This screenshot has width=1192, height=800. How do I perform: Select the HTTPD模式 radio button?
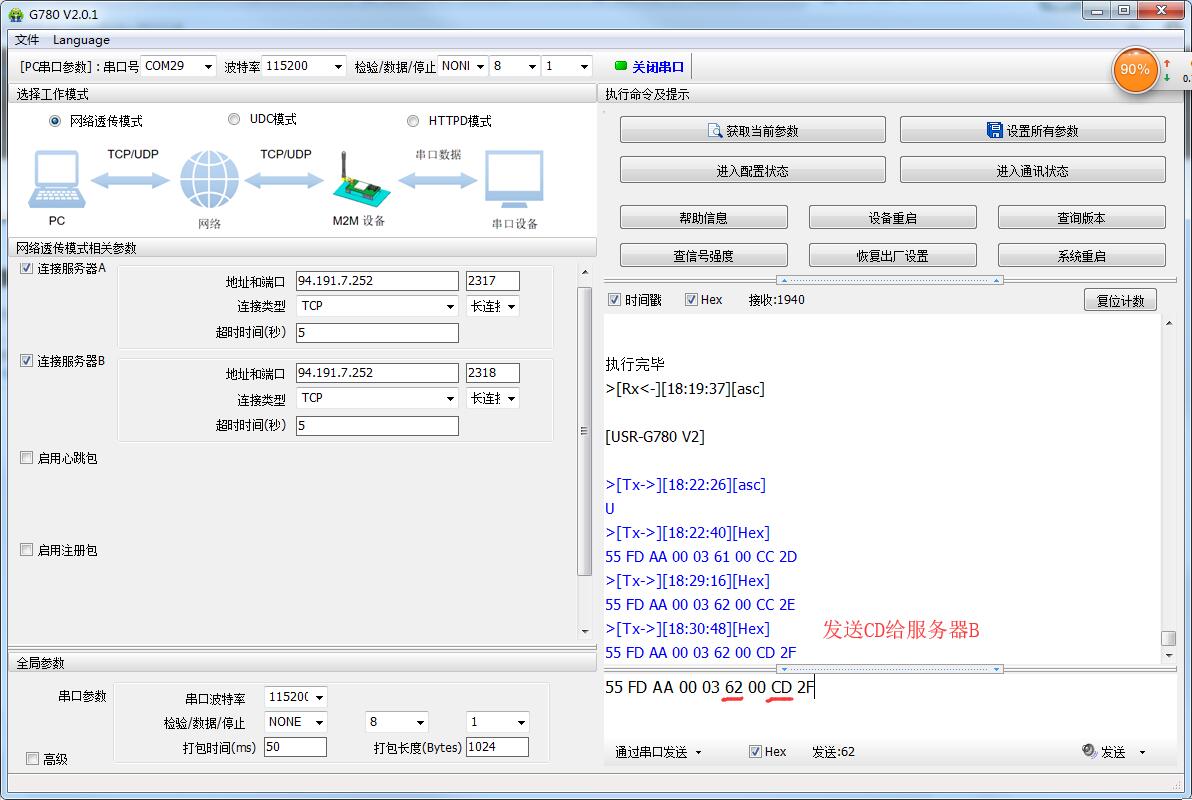click(413, 121)
